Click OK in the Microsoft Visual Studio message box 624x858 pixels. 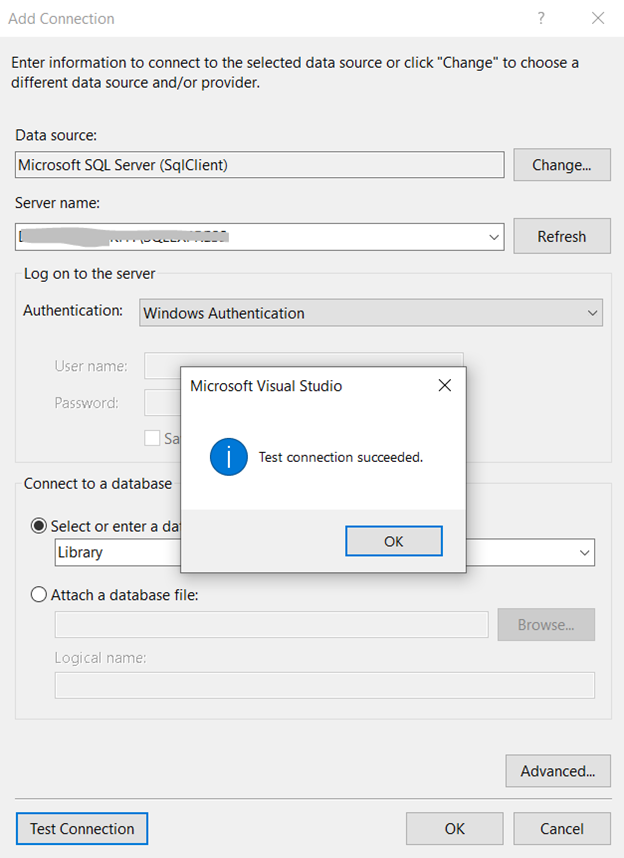[x=394, y=541]
